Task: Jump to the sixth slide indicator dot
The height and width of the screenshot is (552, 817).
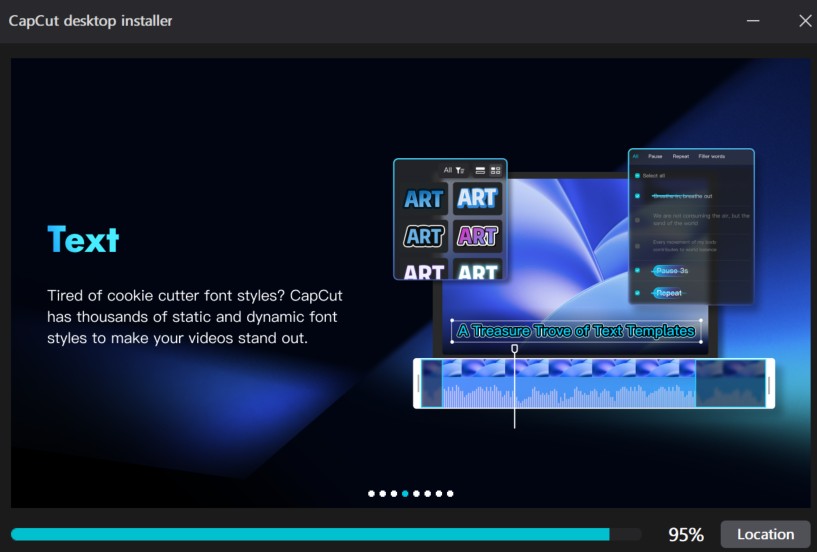Action: [428, 494]
